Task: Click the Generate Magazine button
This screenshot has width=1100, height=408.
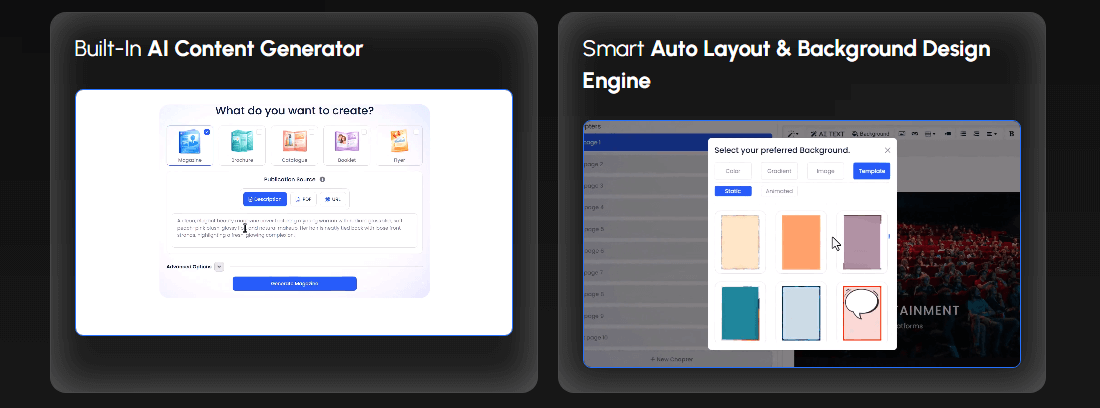Action: [x=295, y=283]
